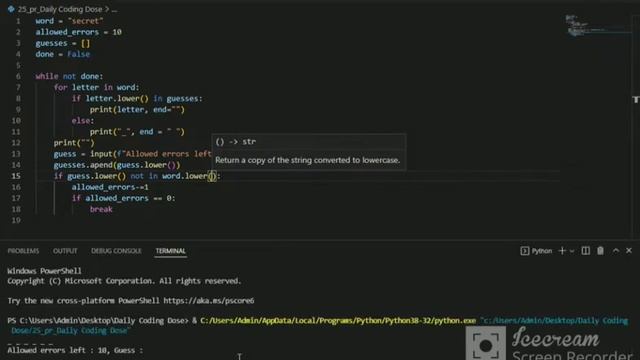
Task: Kill terminal with trash icon
Action: [600, 251]
